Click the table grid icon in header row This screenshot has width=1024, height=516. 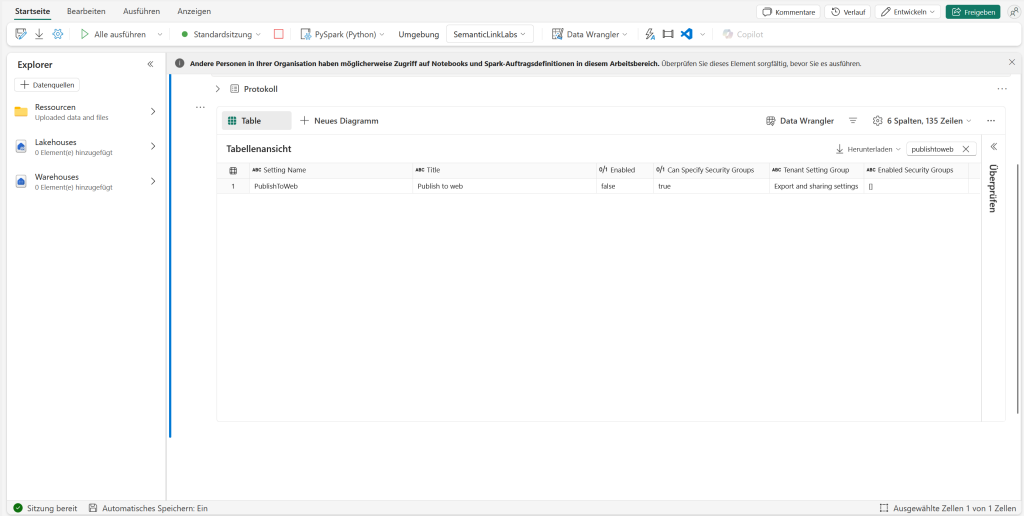pyautogui.click(x=233, y=170)
